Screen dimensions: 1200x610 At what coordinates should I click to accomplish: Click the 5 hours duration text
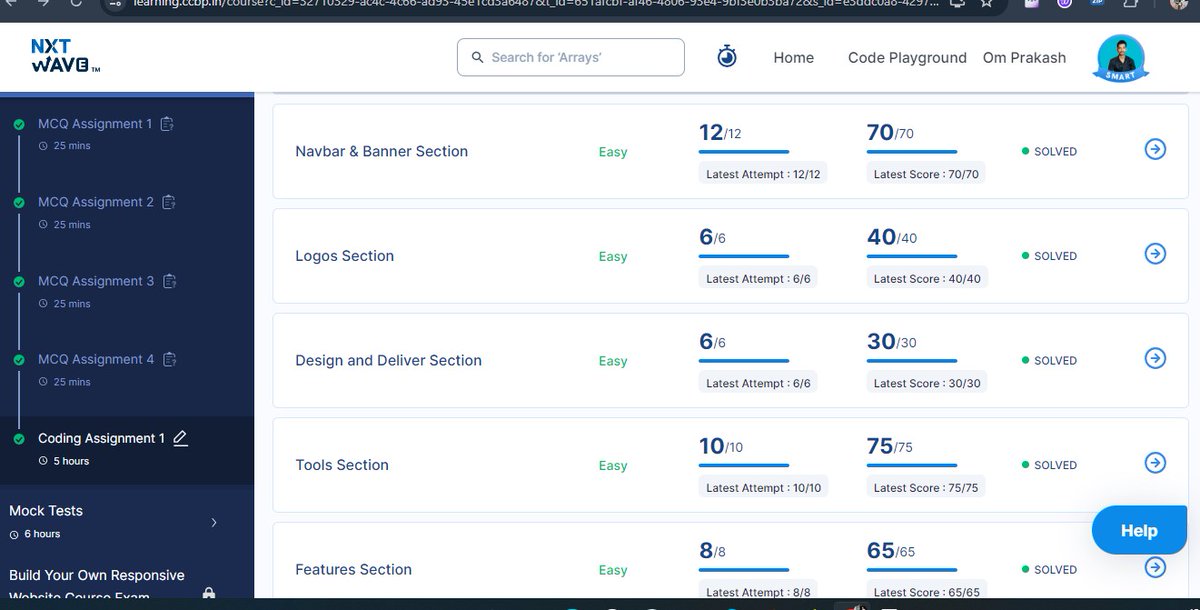(71, 461)
